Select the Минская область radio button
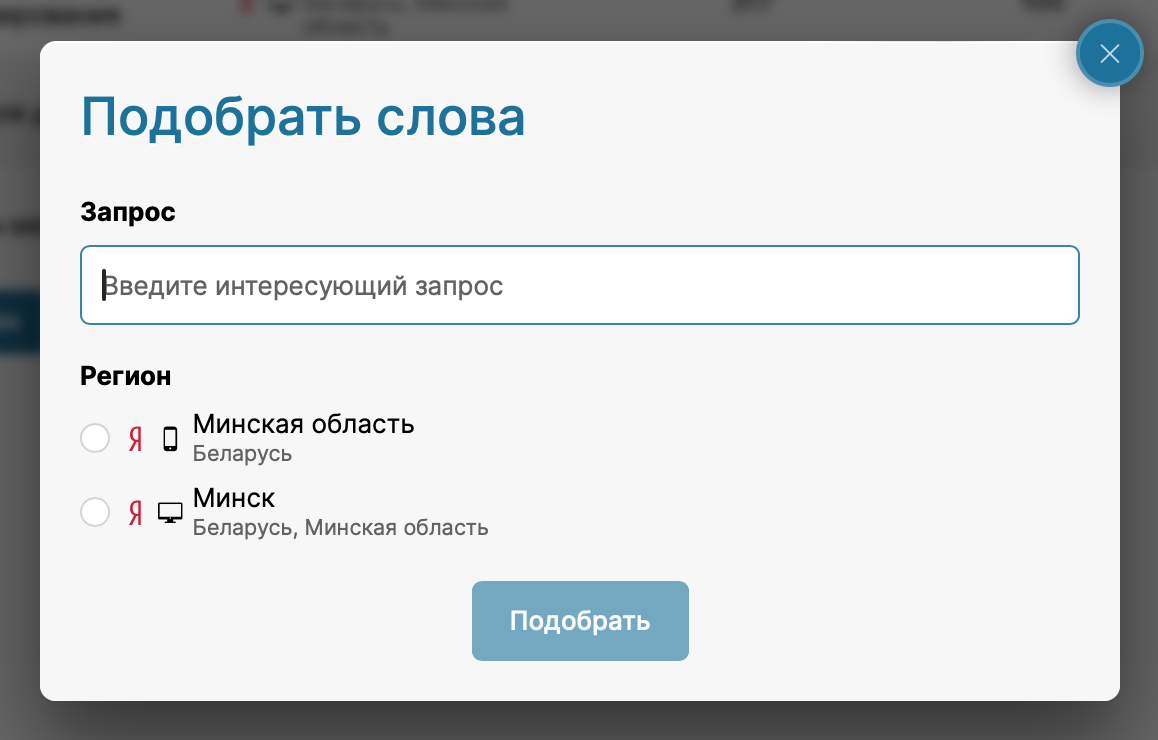 (x=95, y=438)
